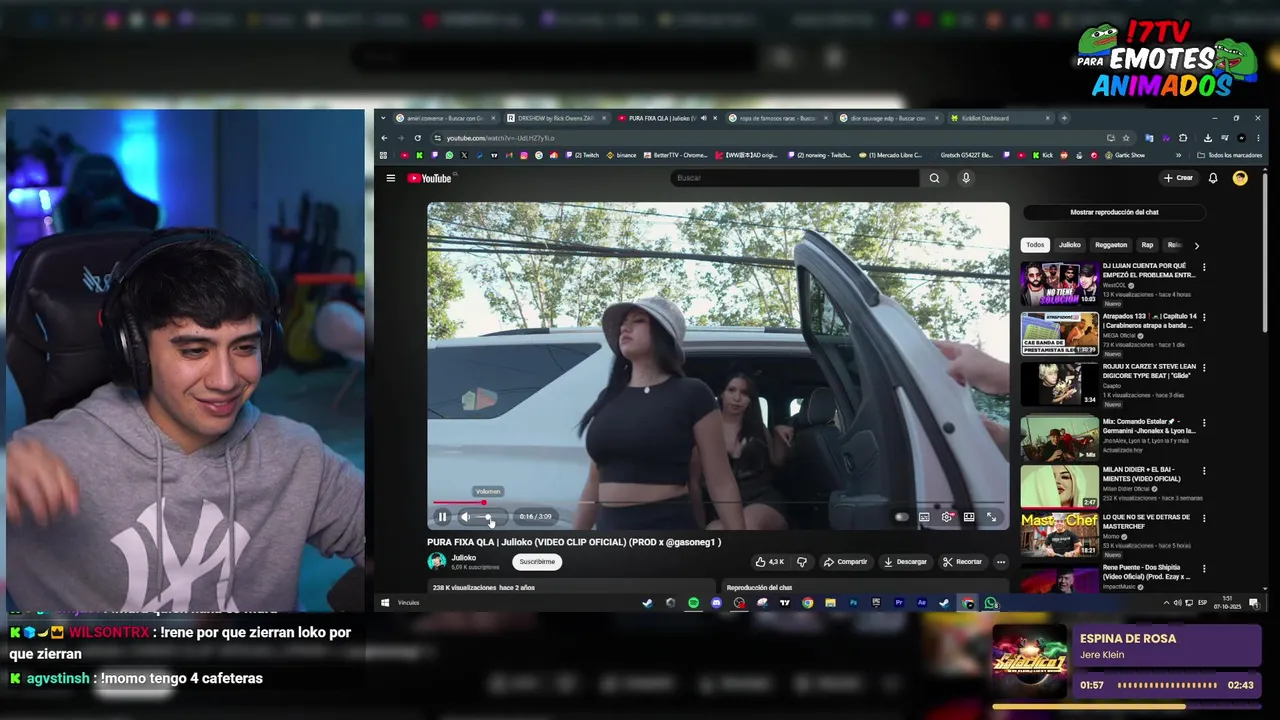Viewport: 1280px width, 720px height.
Task: Open the Crear upload menu
Action: coord(1178,178)
